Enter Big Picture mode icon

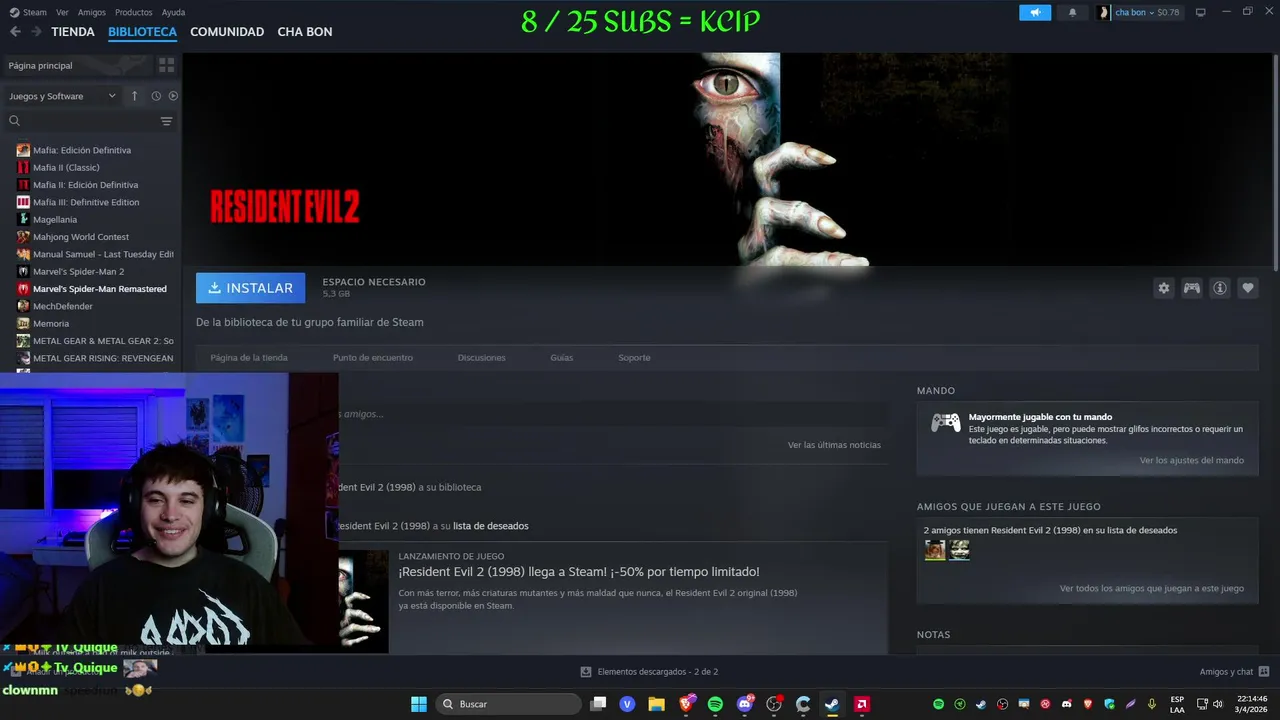pos(1201,12)
